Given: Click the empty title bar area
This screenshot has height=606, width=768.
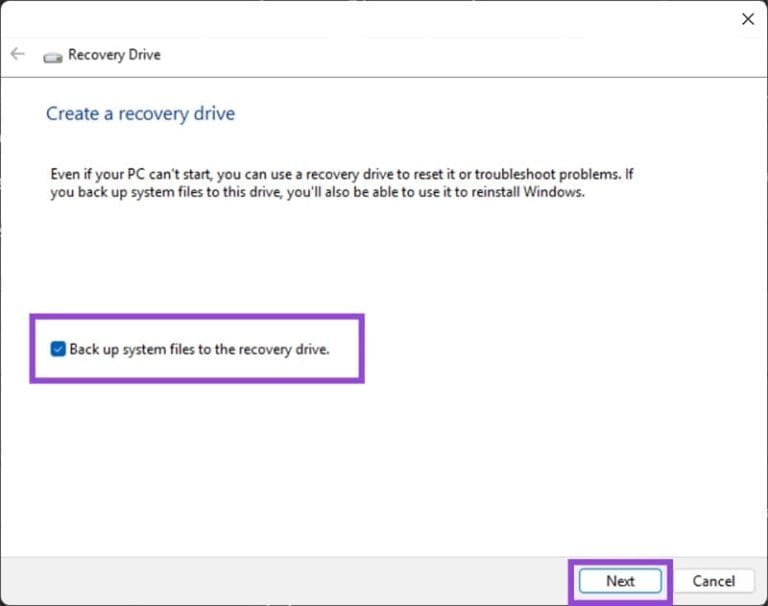Looking at the screenshot, I should [400, 19].
